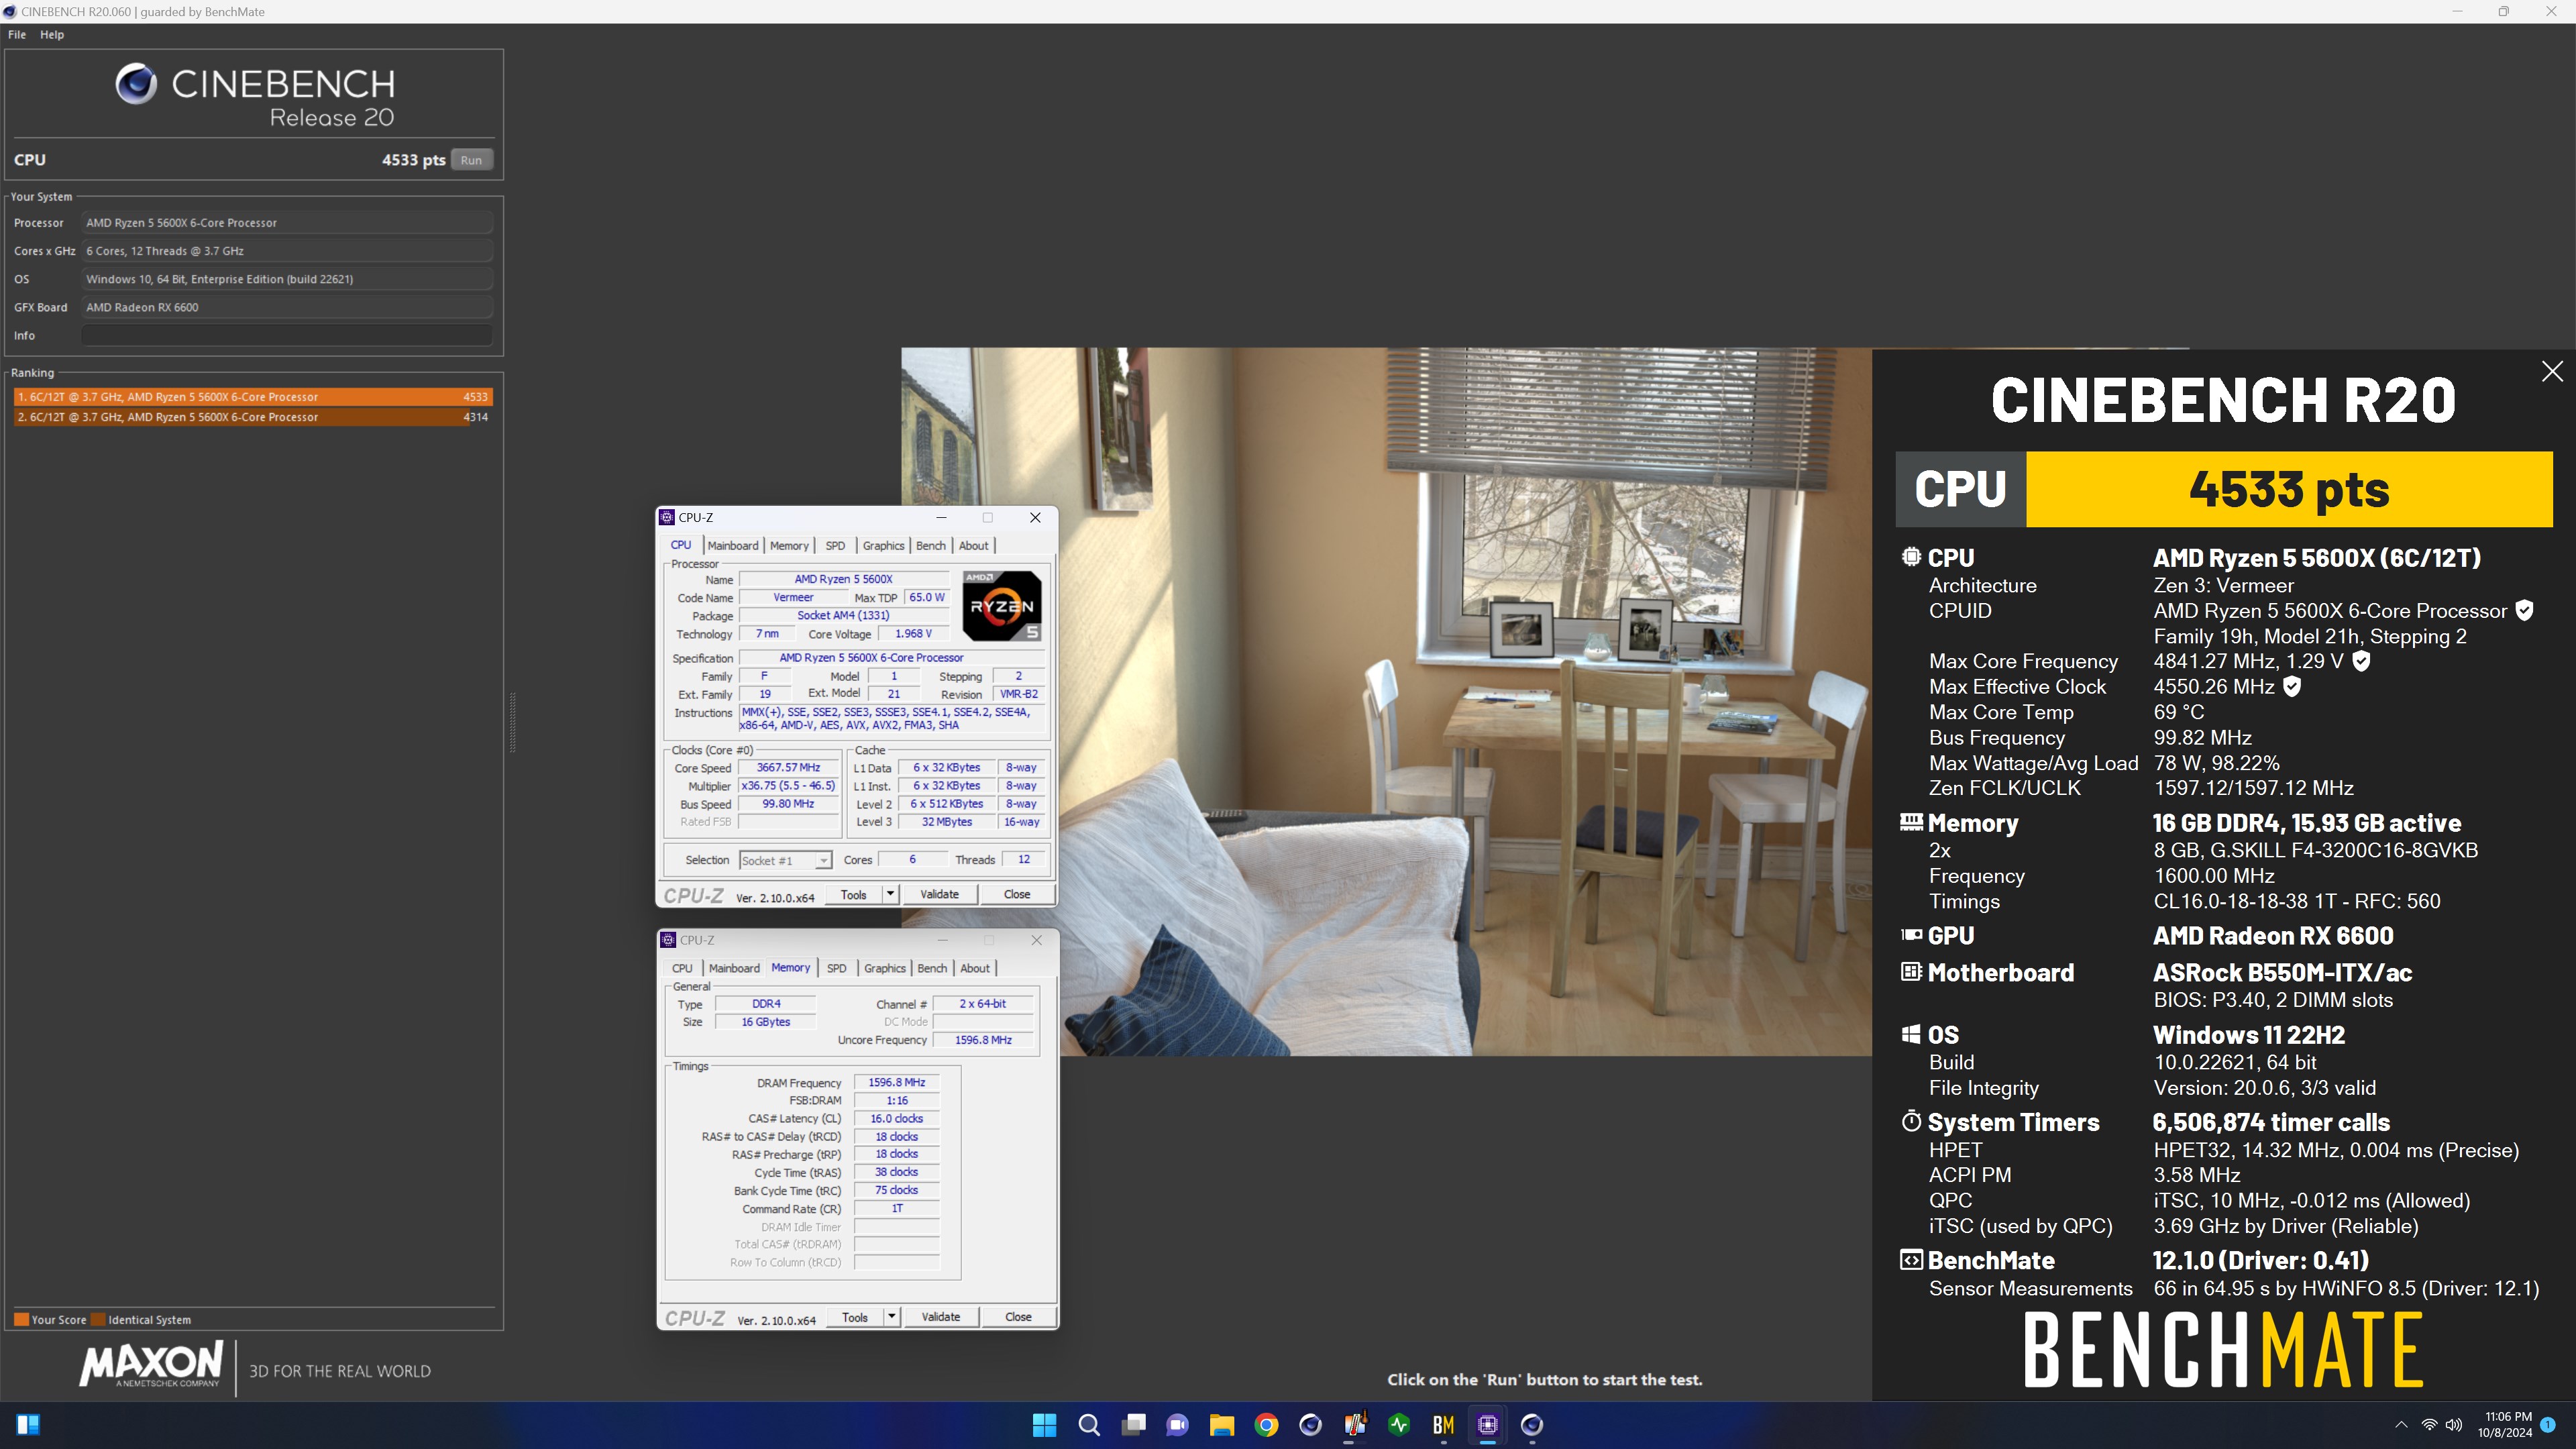Open Task View from the taskbar

click(x=1133, y=1424)
